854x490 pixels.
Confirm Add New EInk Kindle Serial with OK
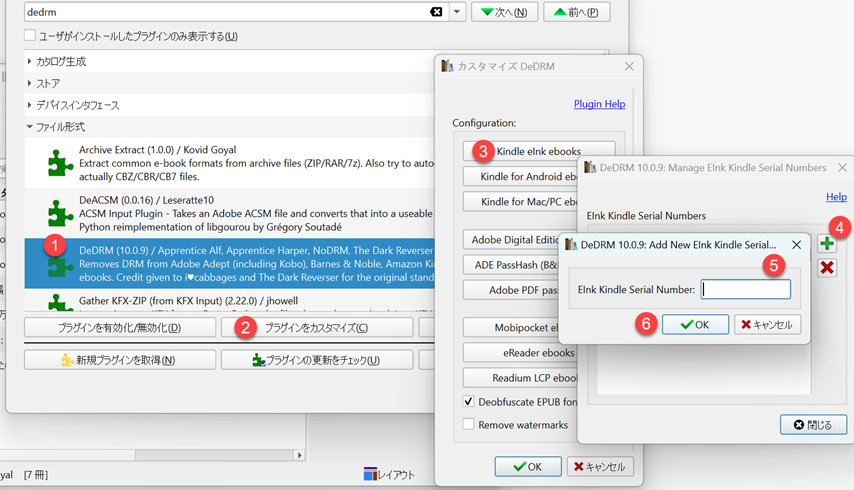click(x=695, y=324)
